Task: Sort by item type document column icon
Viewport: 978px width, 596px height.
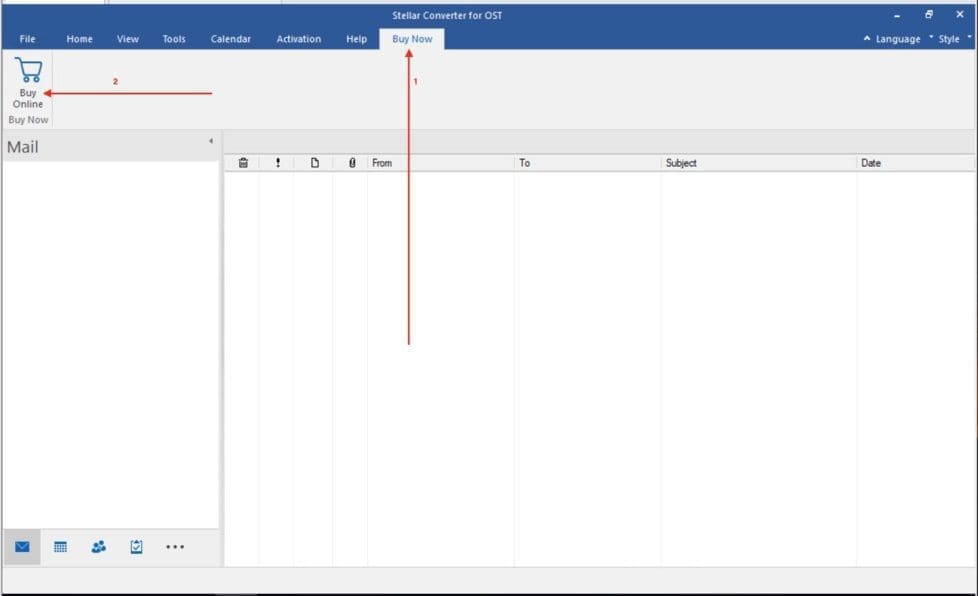Action: click(x=314, y=163)
